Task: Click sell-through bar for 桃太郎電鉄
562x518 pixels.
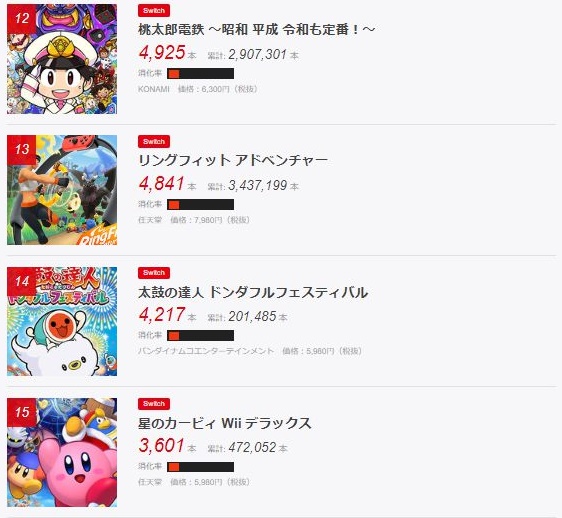Action: [x=200, y=73]
